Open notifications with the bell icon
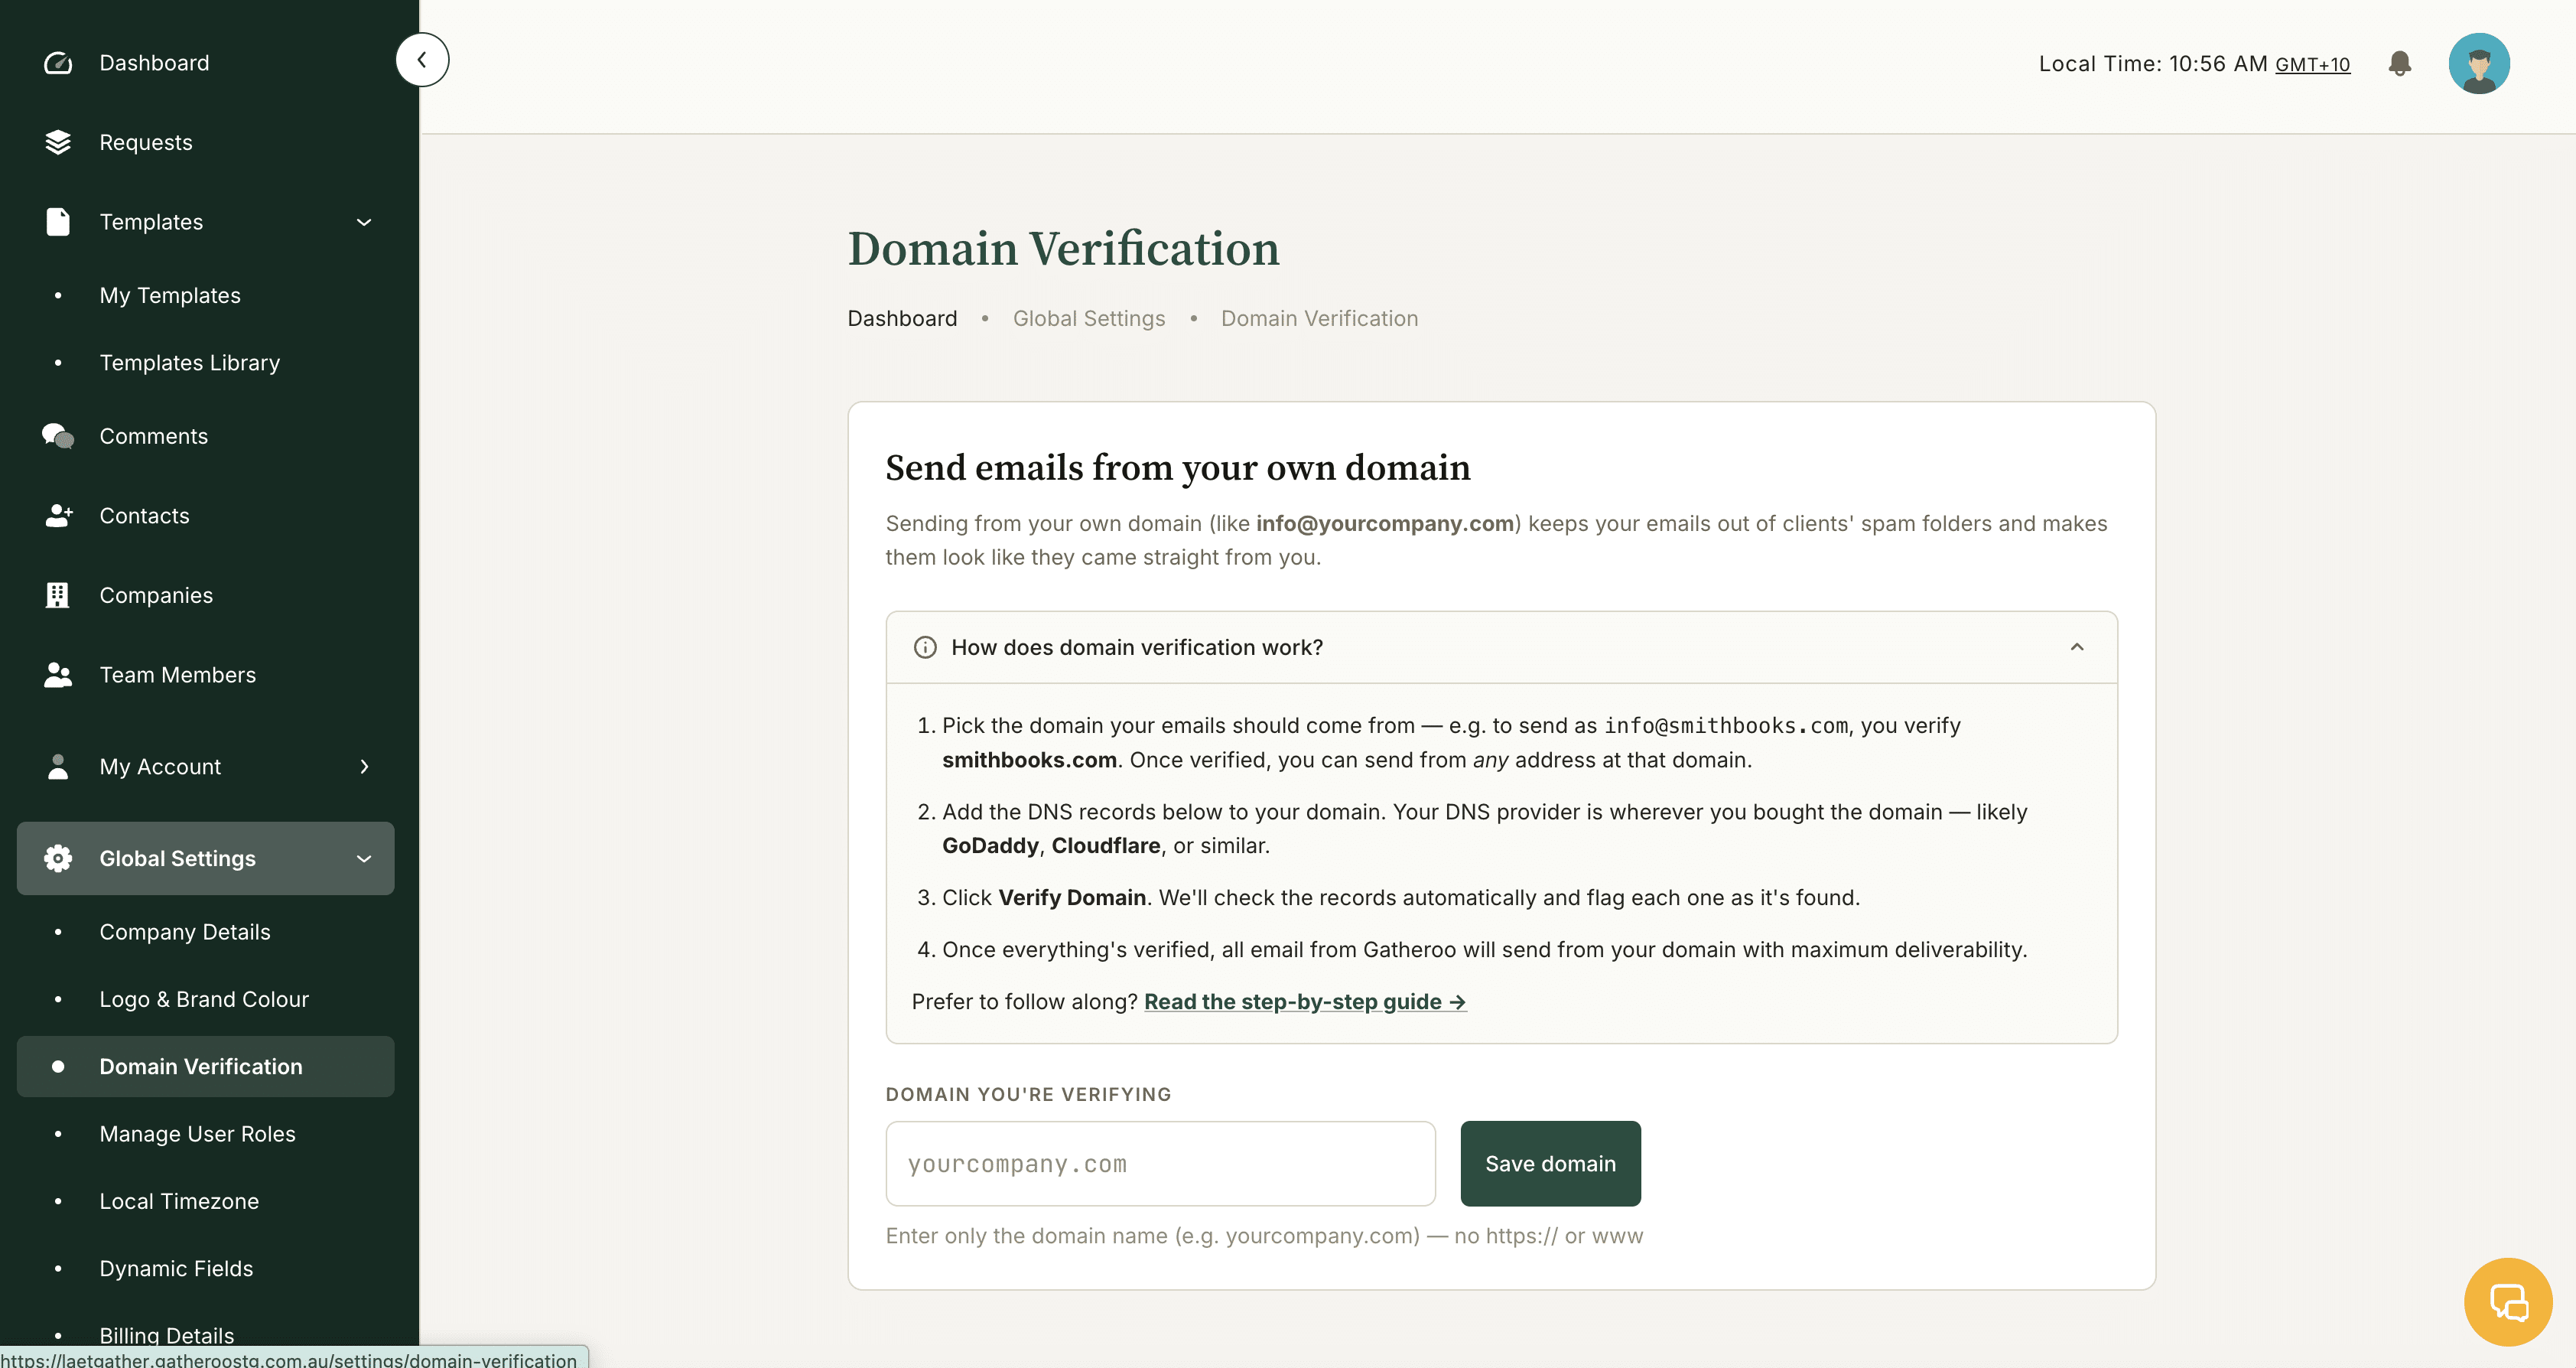This screenshot has height=1368, width=2576. click(2400, 64)
